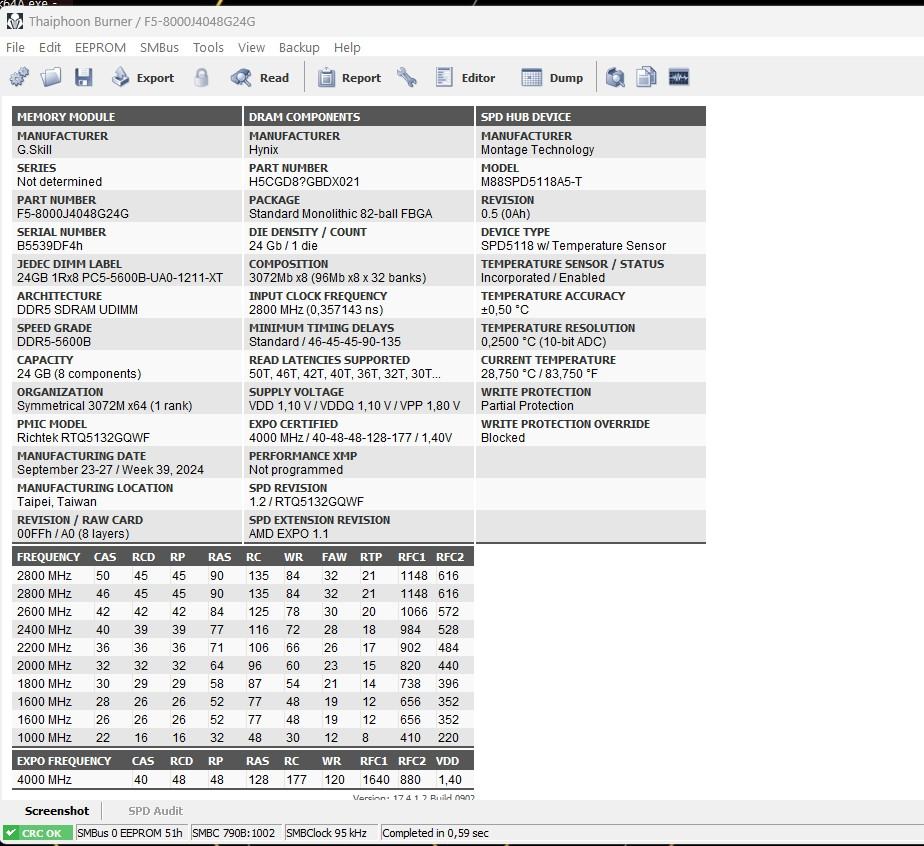Click the Export toolbar icon
The height and width of the screenshot is (846, 924).
click(x=121, y=77)
